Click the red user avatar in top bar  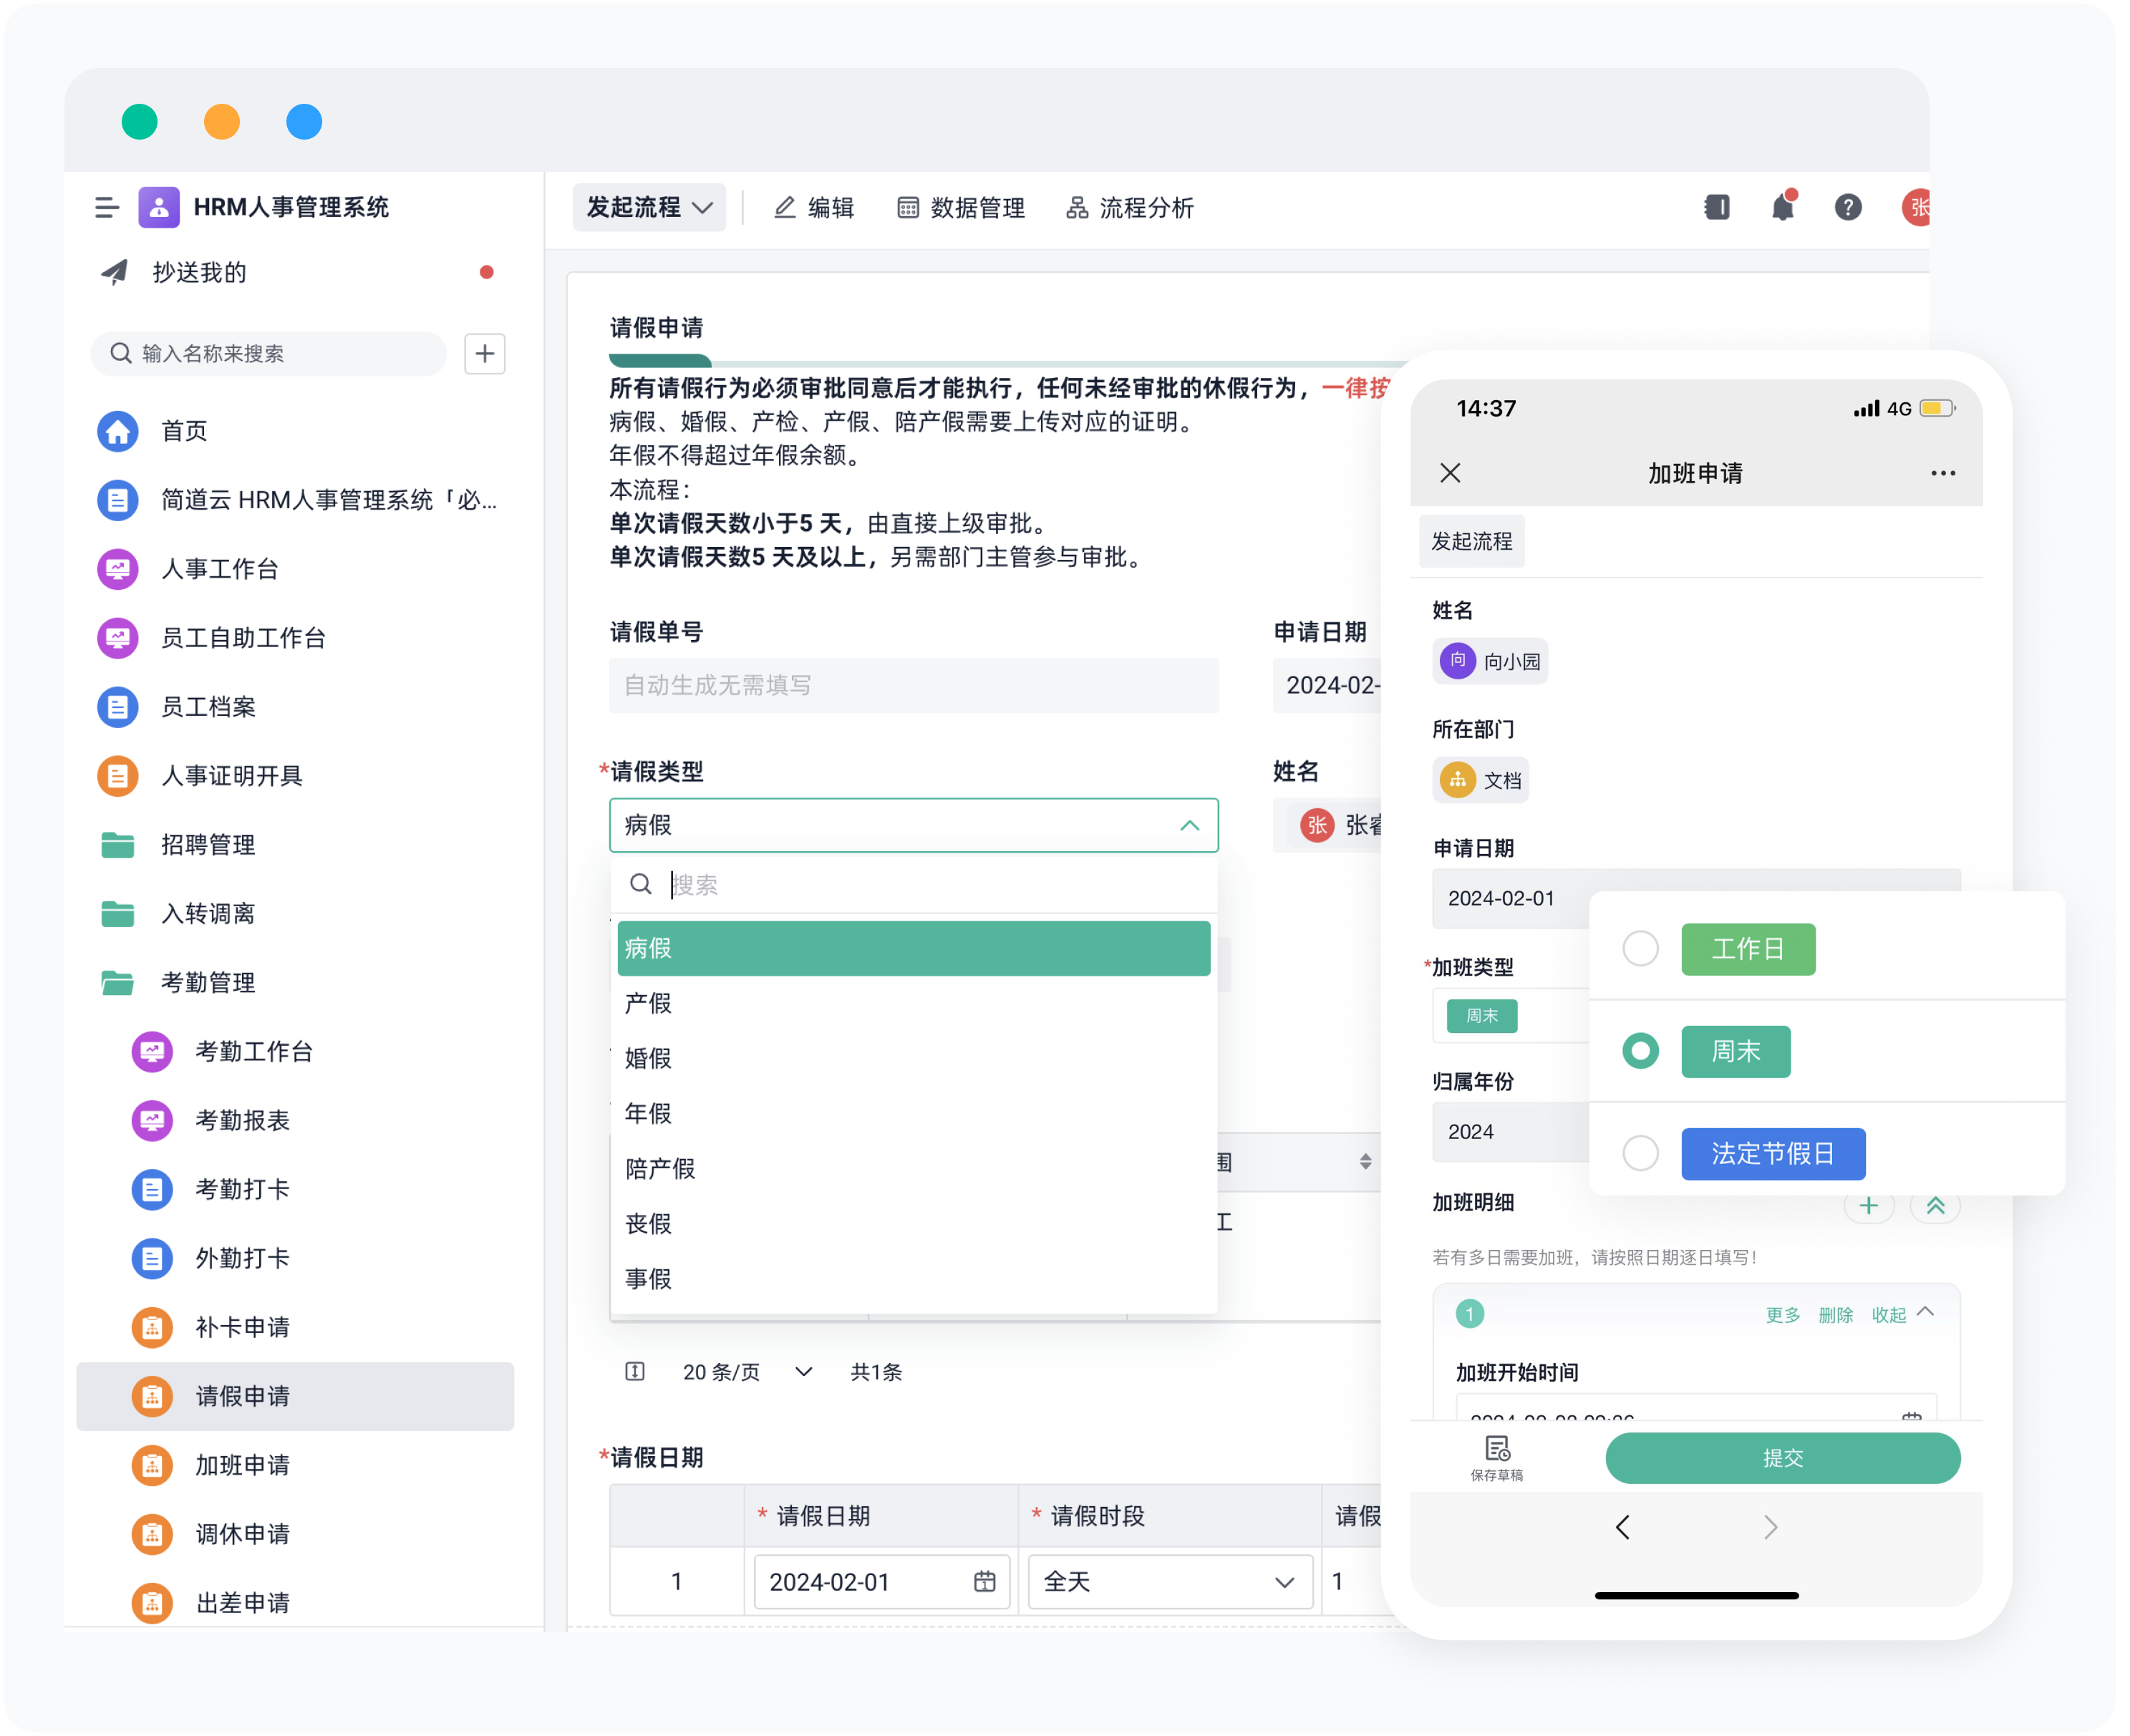click(x=1916, y=207)
